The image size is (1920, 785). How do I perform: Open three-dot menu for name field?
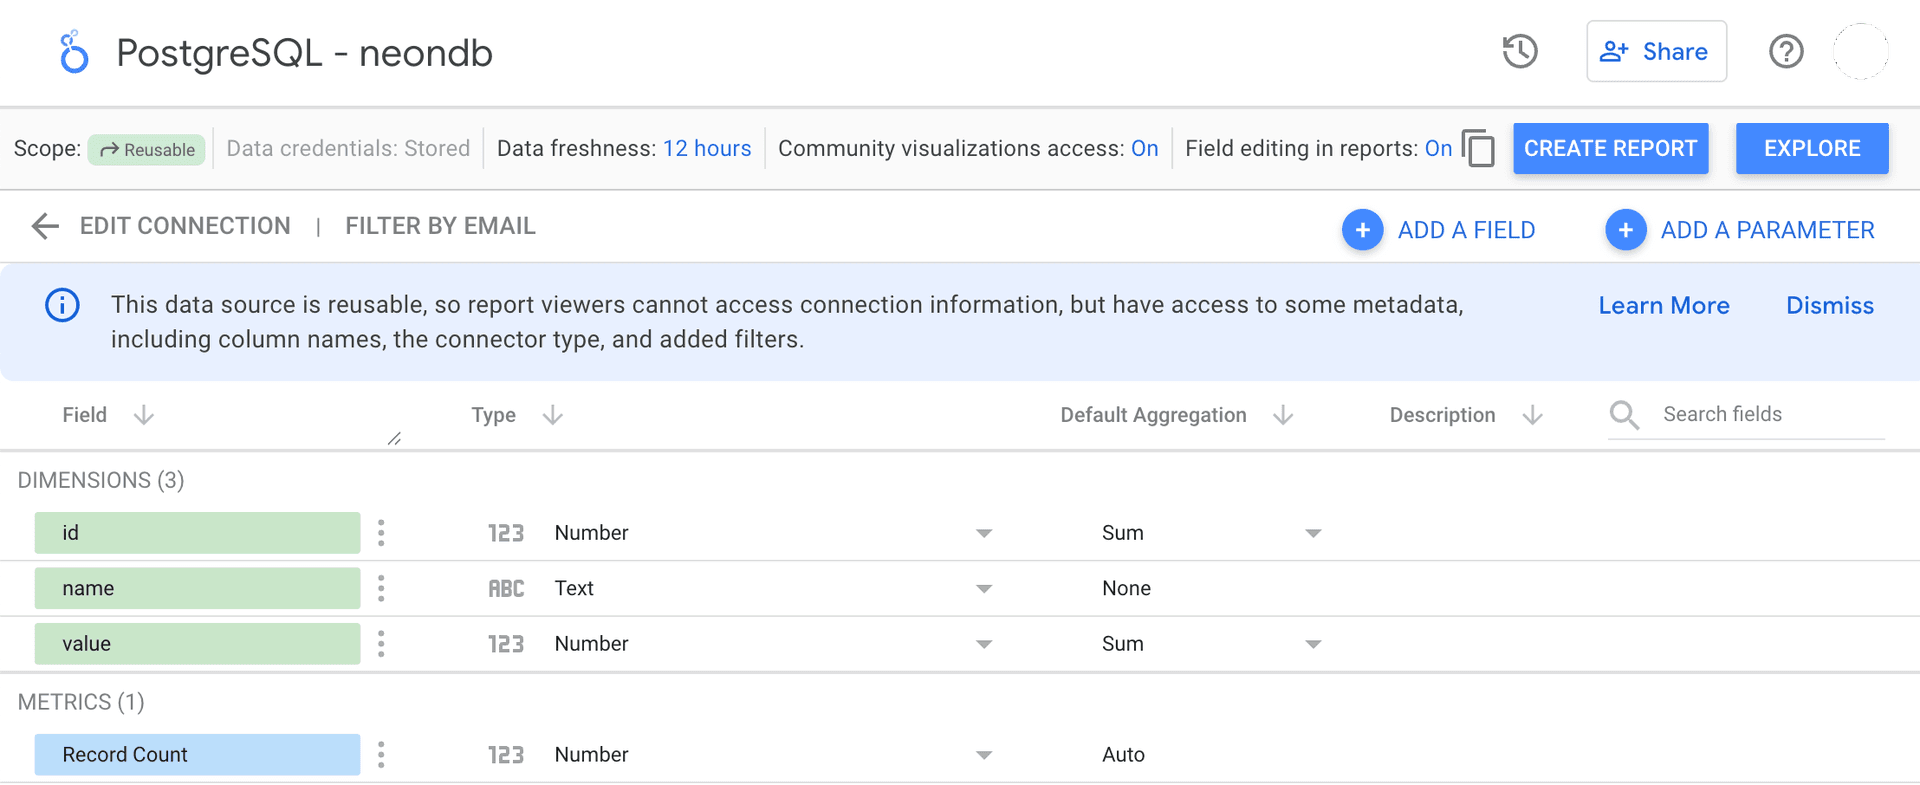coord(381,588)
